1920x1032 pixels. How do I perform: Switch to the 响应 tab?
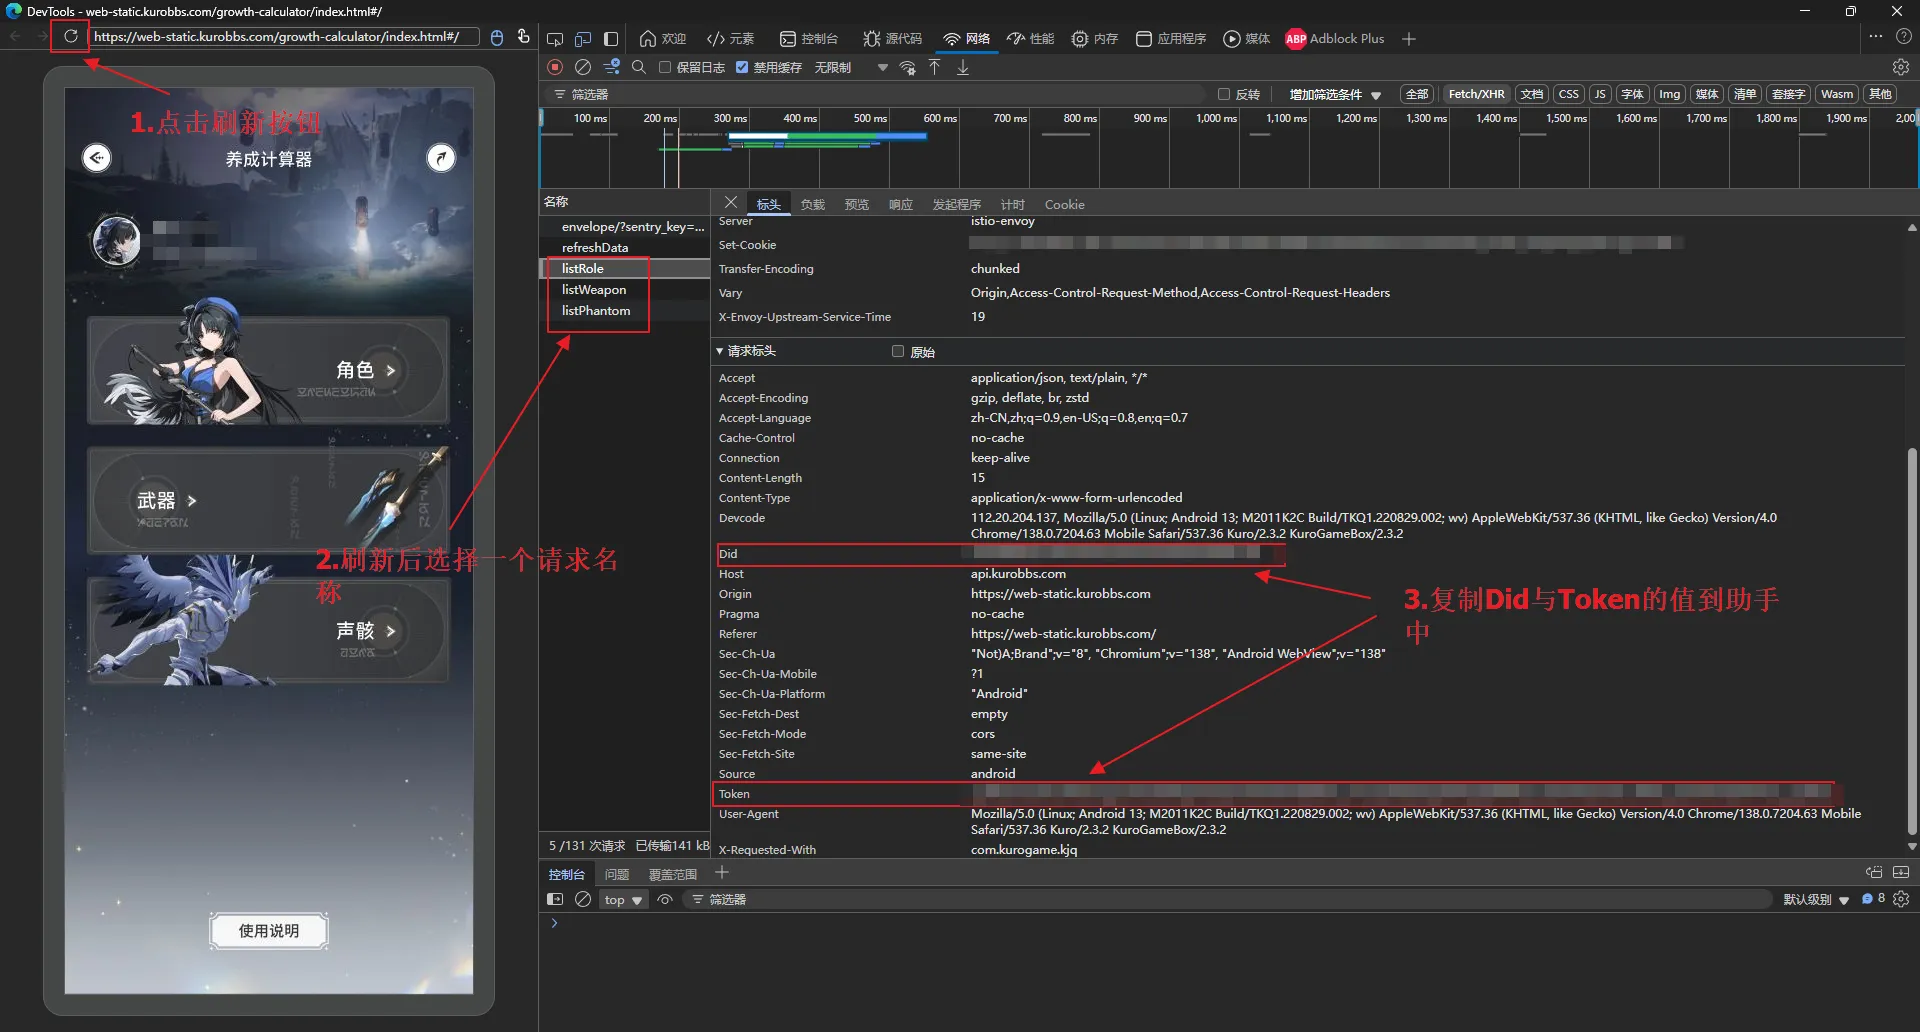[901, 204]
